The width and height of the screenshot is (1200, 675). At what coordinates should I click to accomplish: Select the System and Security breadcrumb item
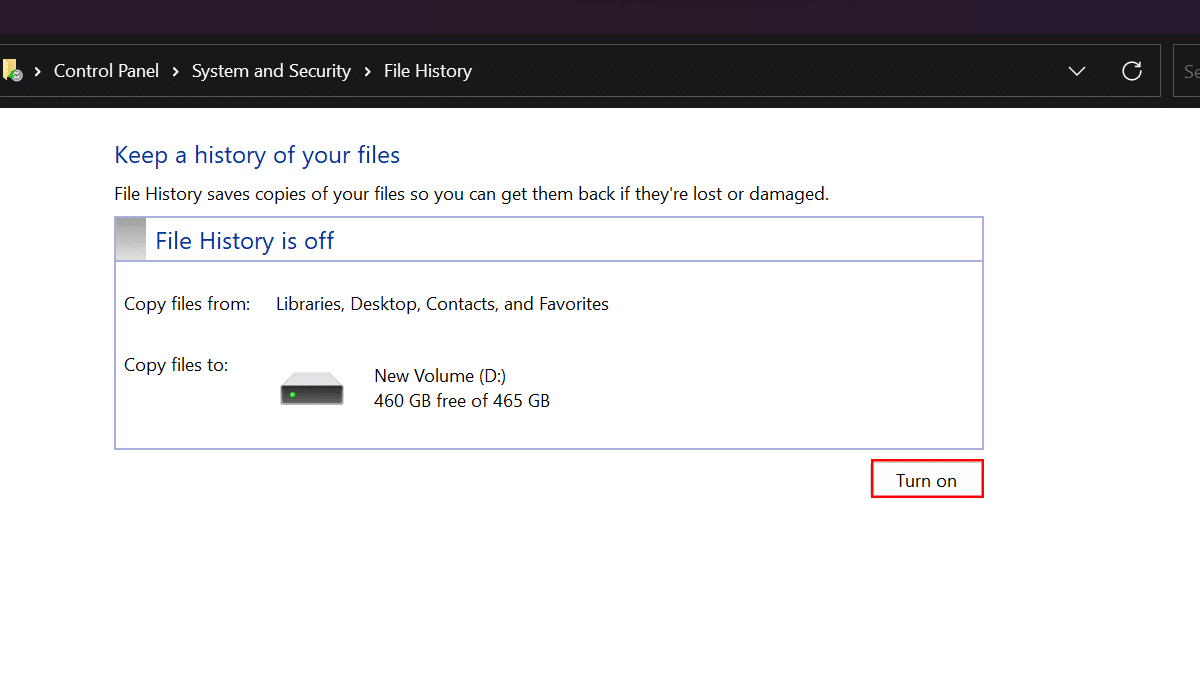click(x=271, y=70)
